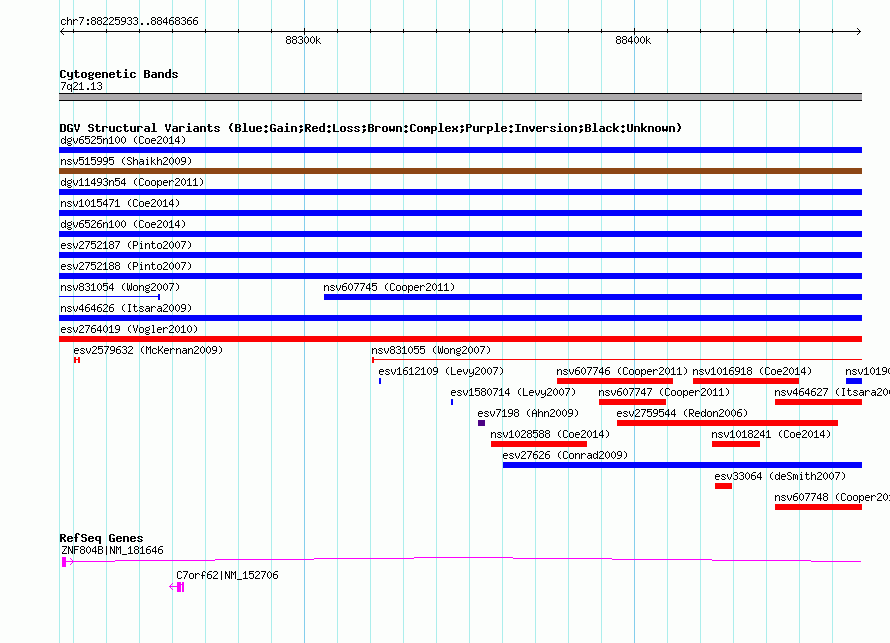
Task: Click the partially visible blue nsv1019 bar at right
Action: 854,381
